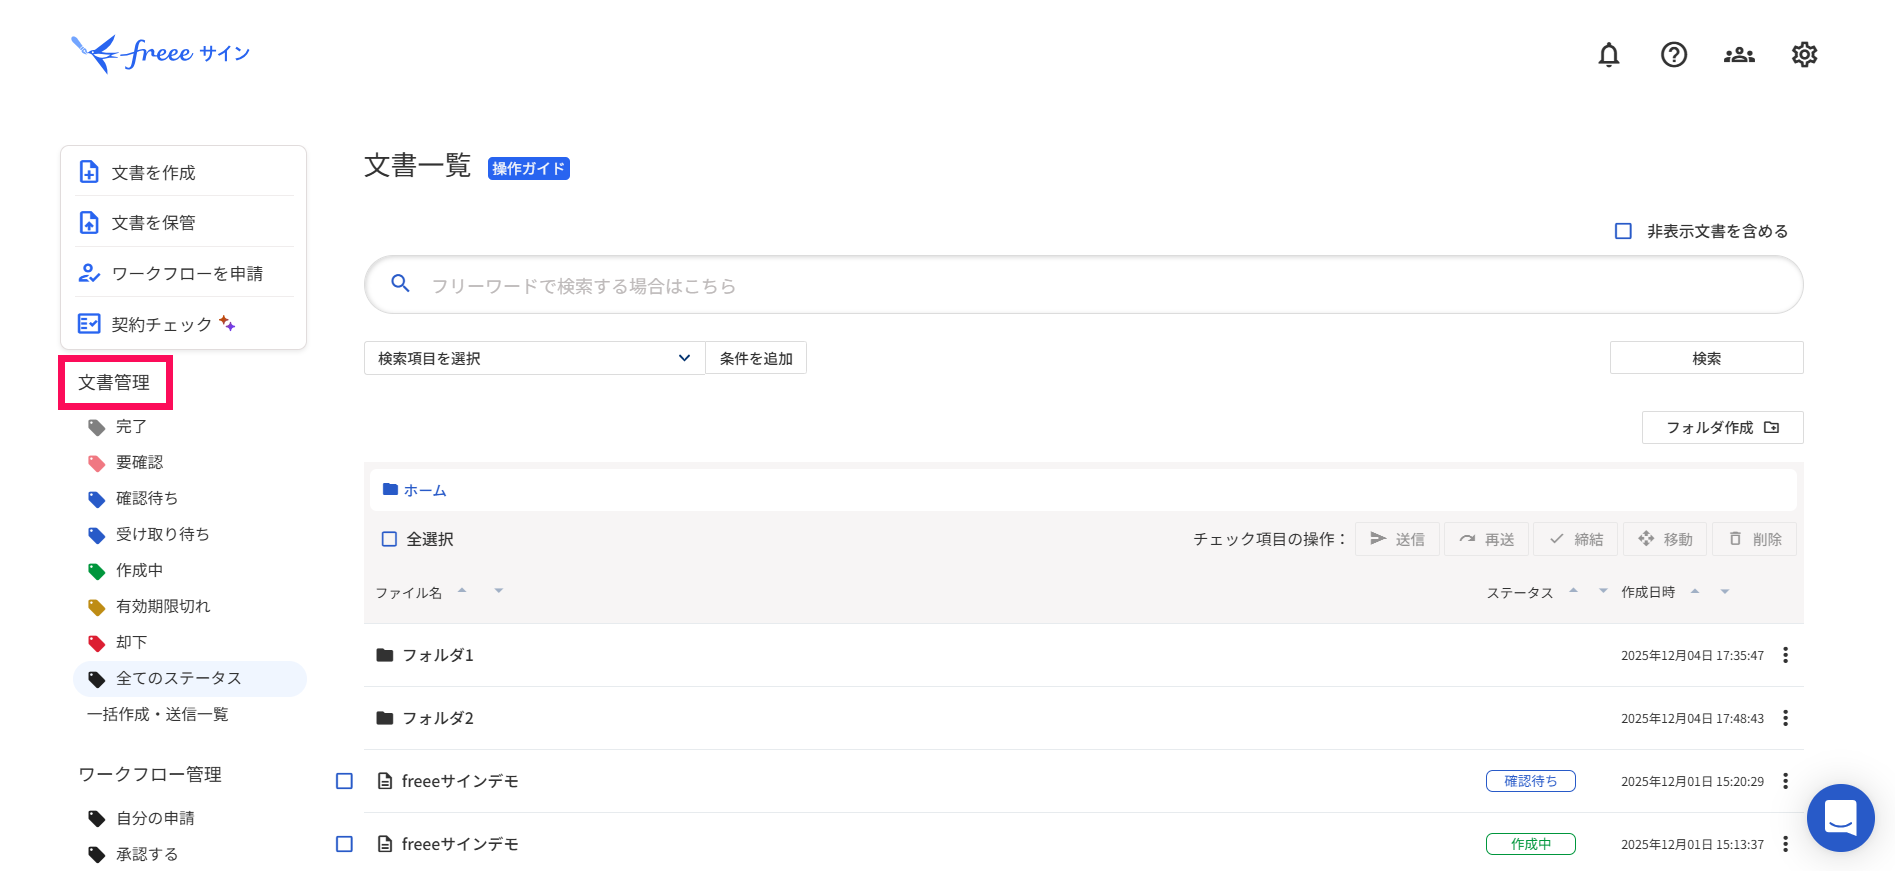This screenshot has width=1895, height=871.
Task: Click the 確認待ち status badge
Action: click(x=1530, y=781)
